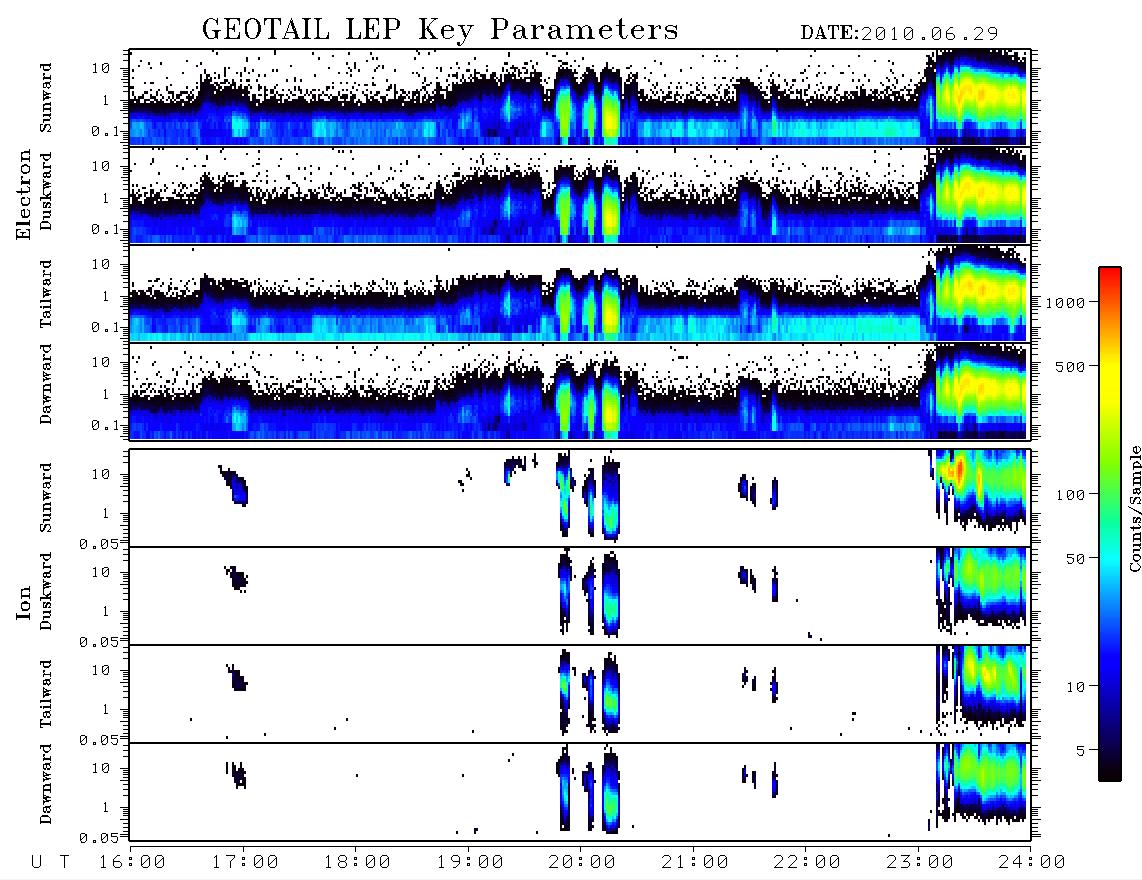Click the 50 value on the color bar
1142x880 pixels.
coord(1075,559)
